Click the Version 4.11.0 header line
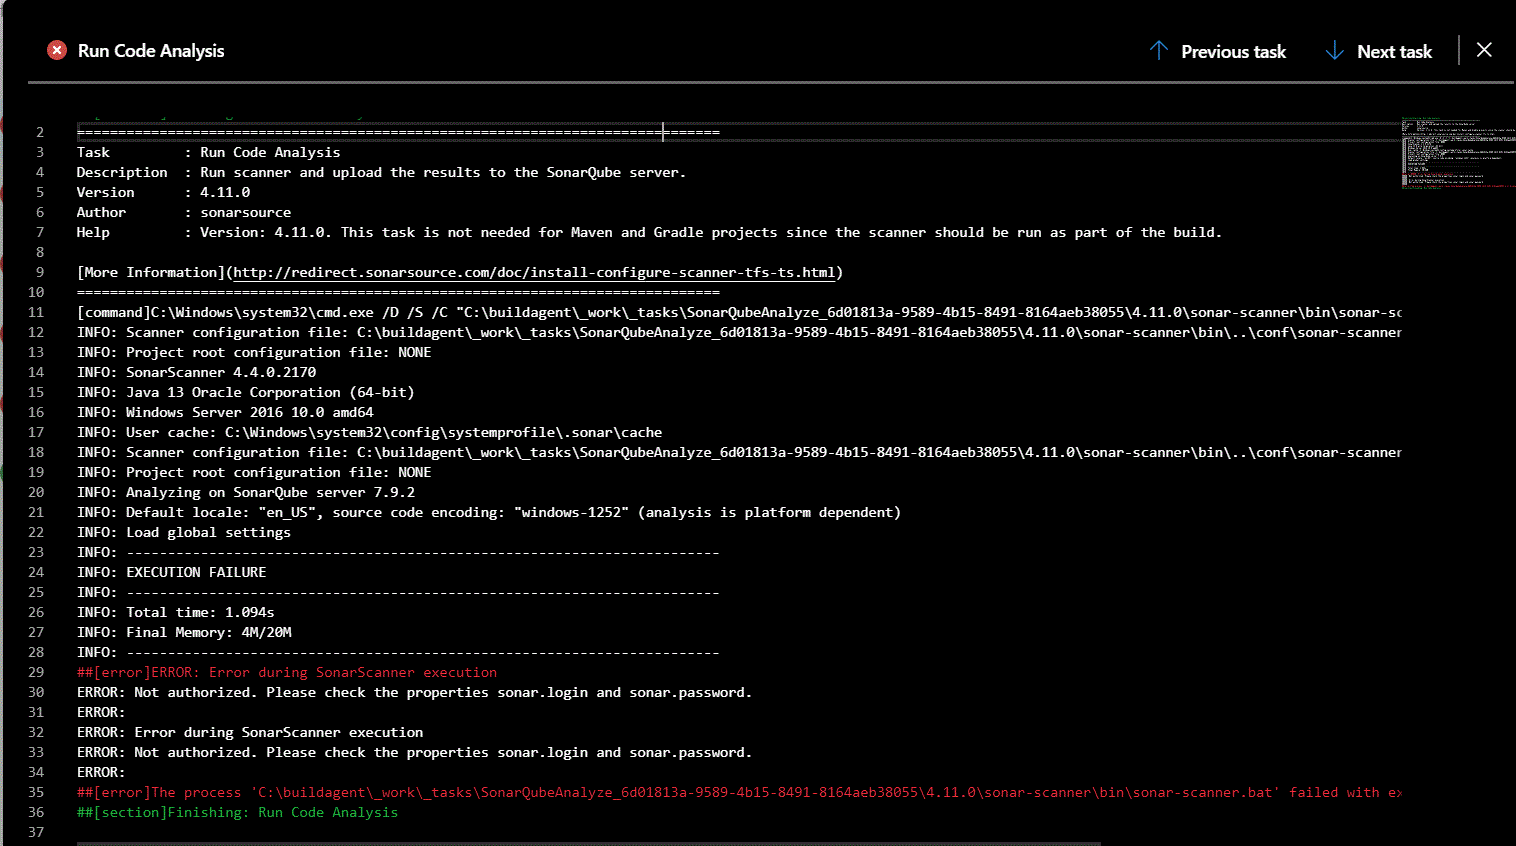 click(x=164, y=192)
